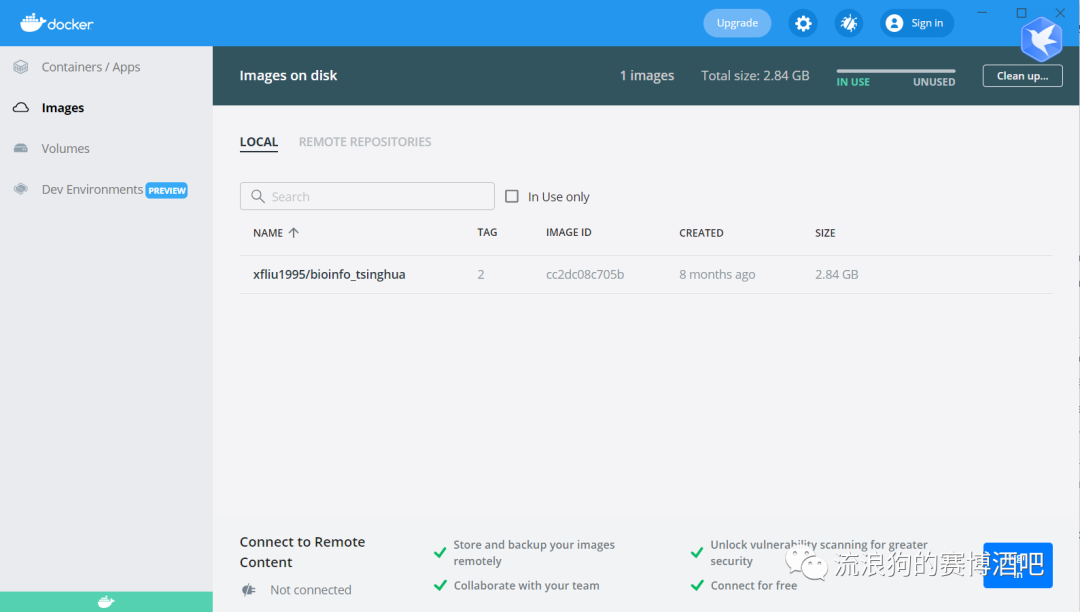Click the 2.84 GB size cell
The width and height of the screenshot is (1080, 612).
(x=836, y=275)
